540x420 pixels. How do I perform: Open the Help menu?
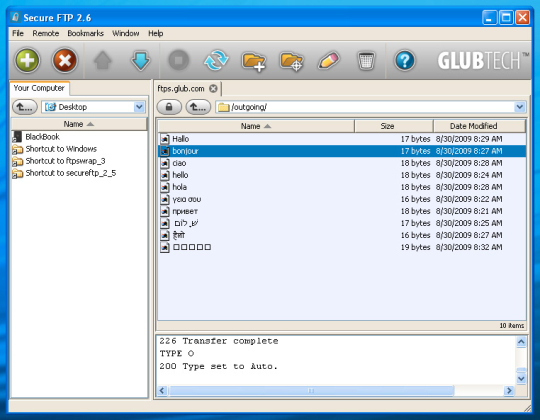pos(156,33)
